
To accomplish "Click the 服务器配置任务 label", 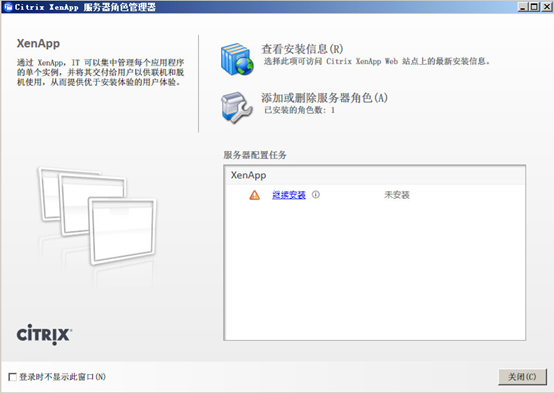I will pyautogui.click(x=255, y=155).
